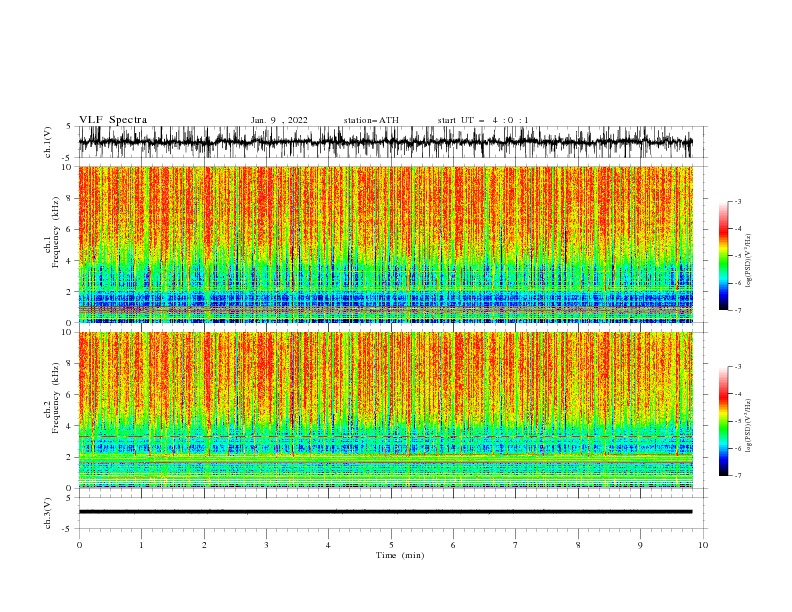Click time axis tick label "1"

click(x=141, y=545)
